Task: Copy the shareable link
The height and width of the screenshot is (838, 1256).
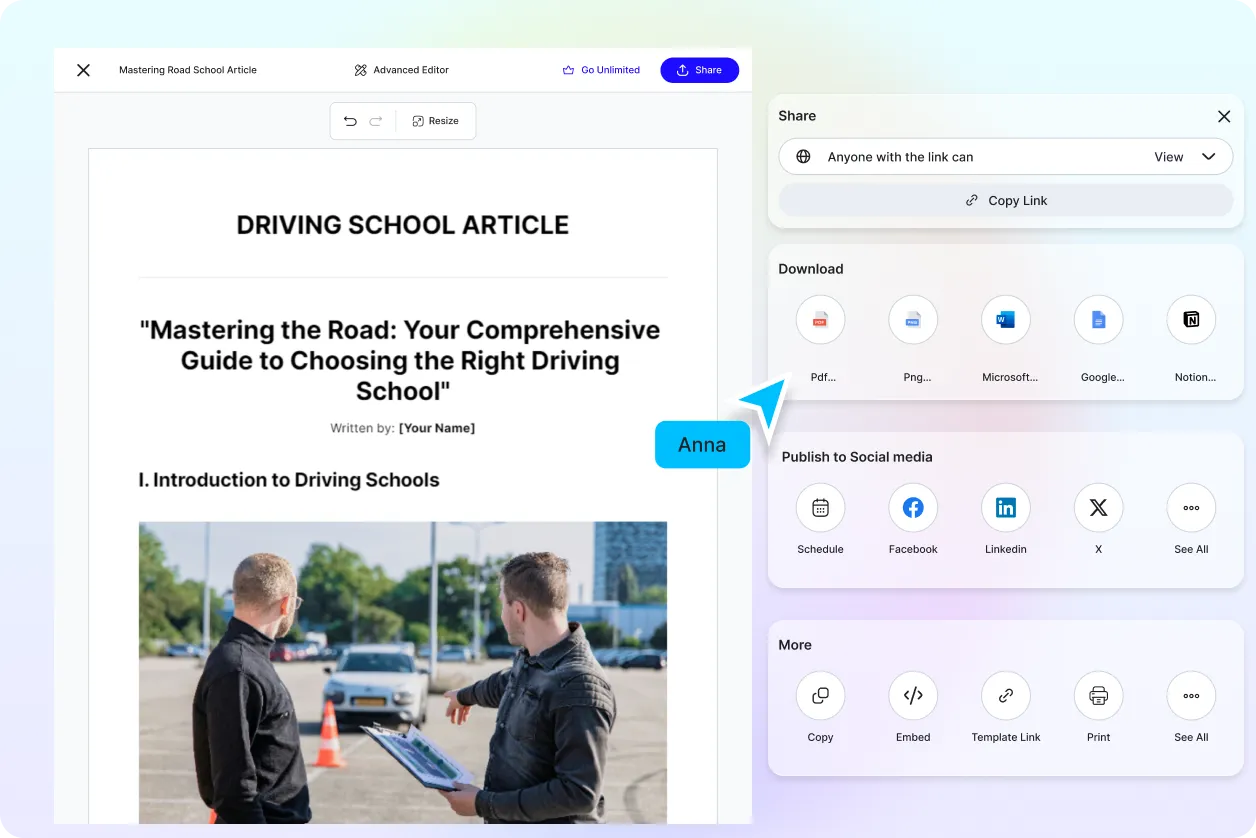Action: click(x=1005, y=200)
